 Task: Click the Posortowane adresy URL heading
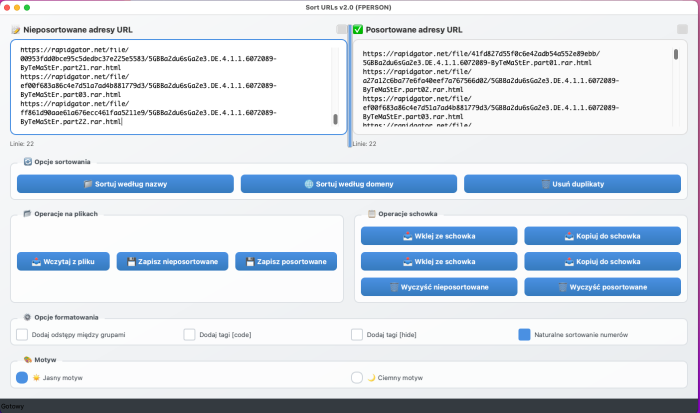[414, 30]
